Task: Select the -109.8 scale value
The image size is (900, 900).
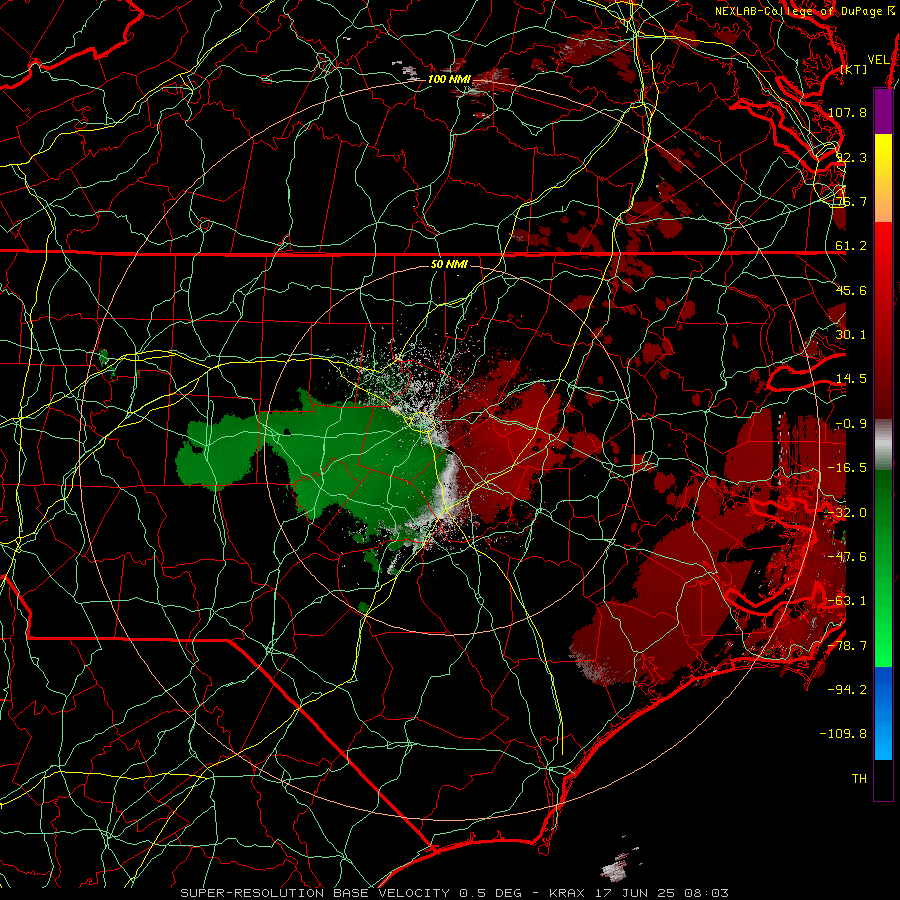Action: [x=843, y=734]
